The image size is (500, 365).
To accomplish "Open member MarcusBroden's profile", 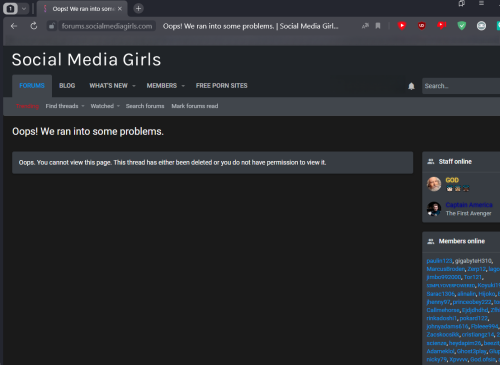I will pos(446,269).
